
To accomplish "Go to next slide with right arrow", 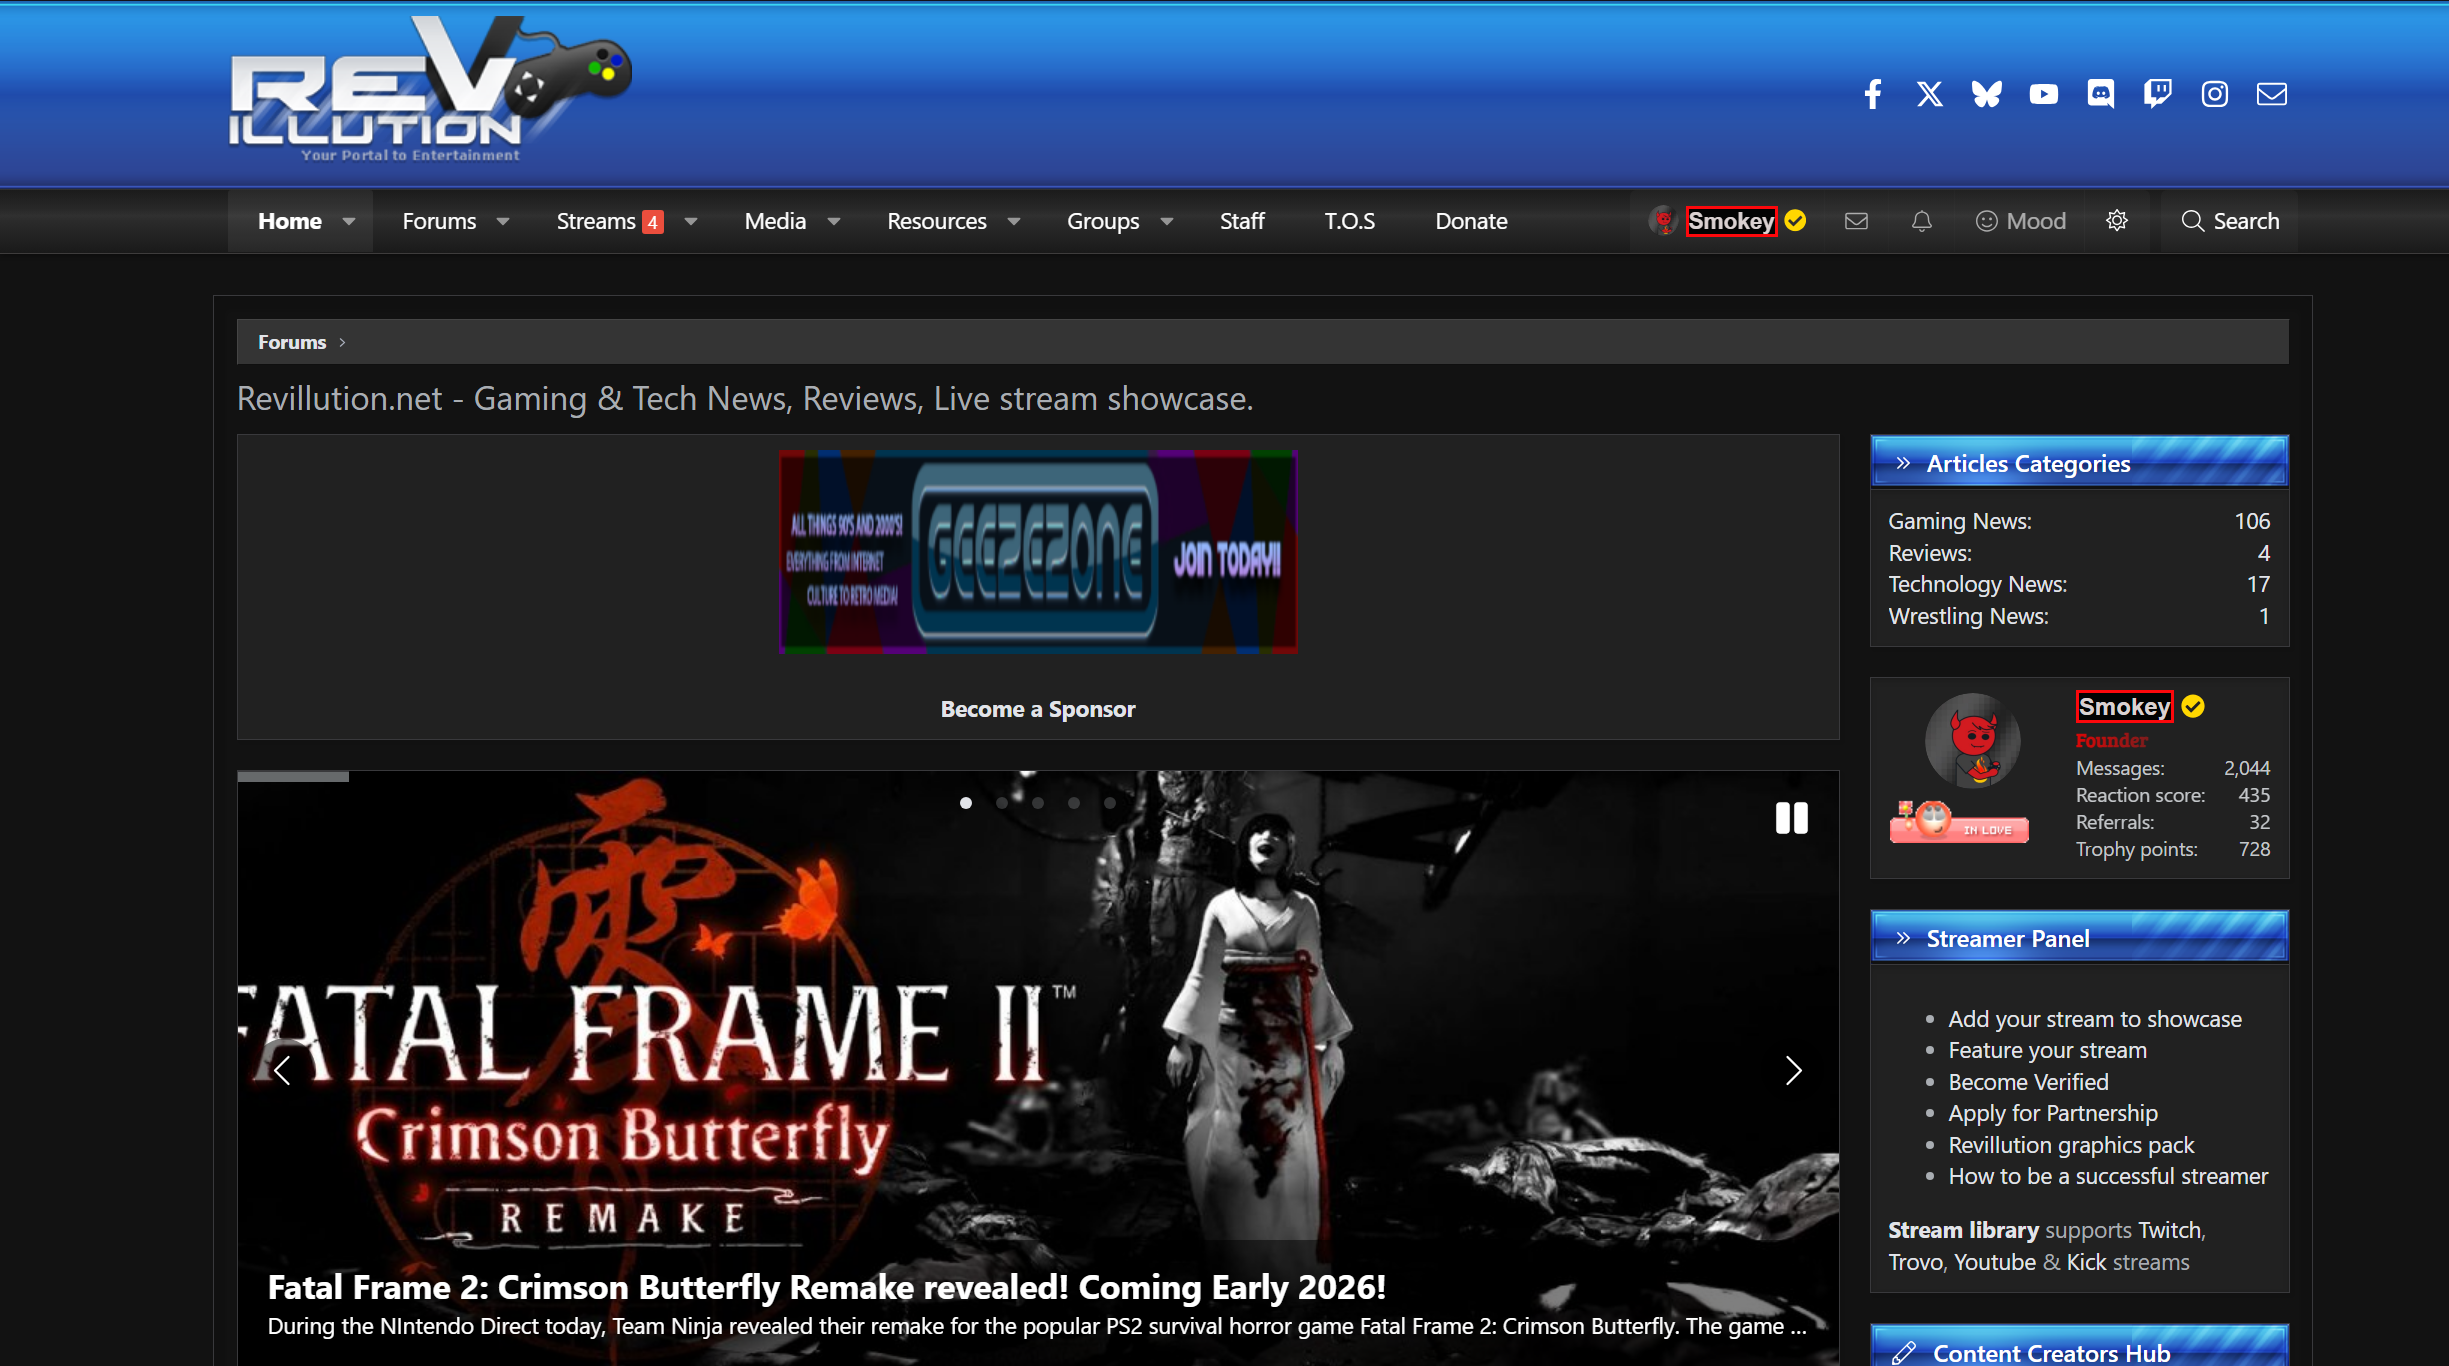I will tap(1793, 1071).
